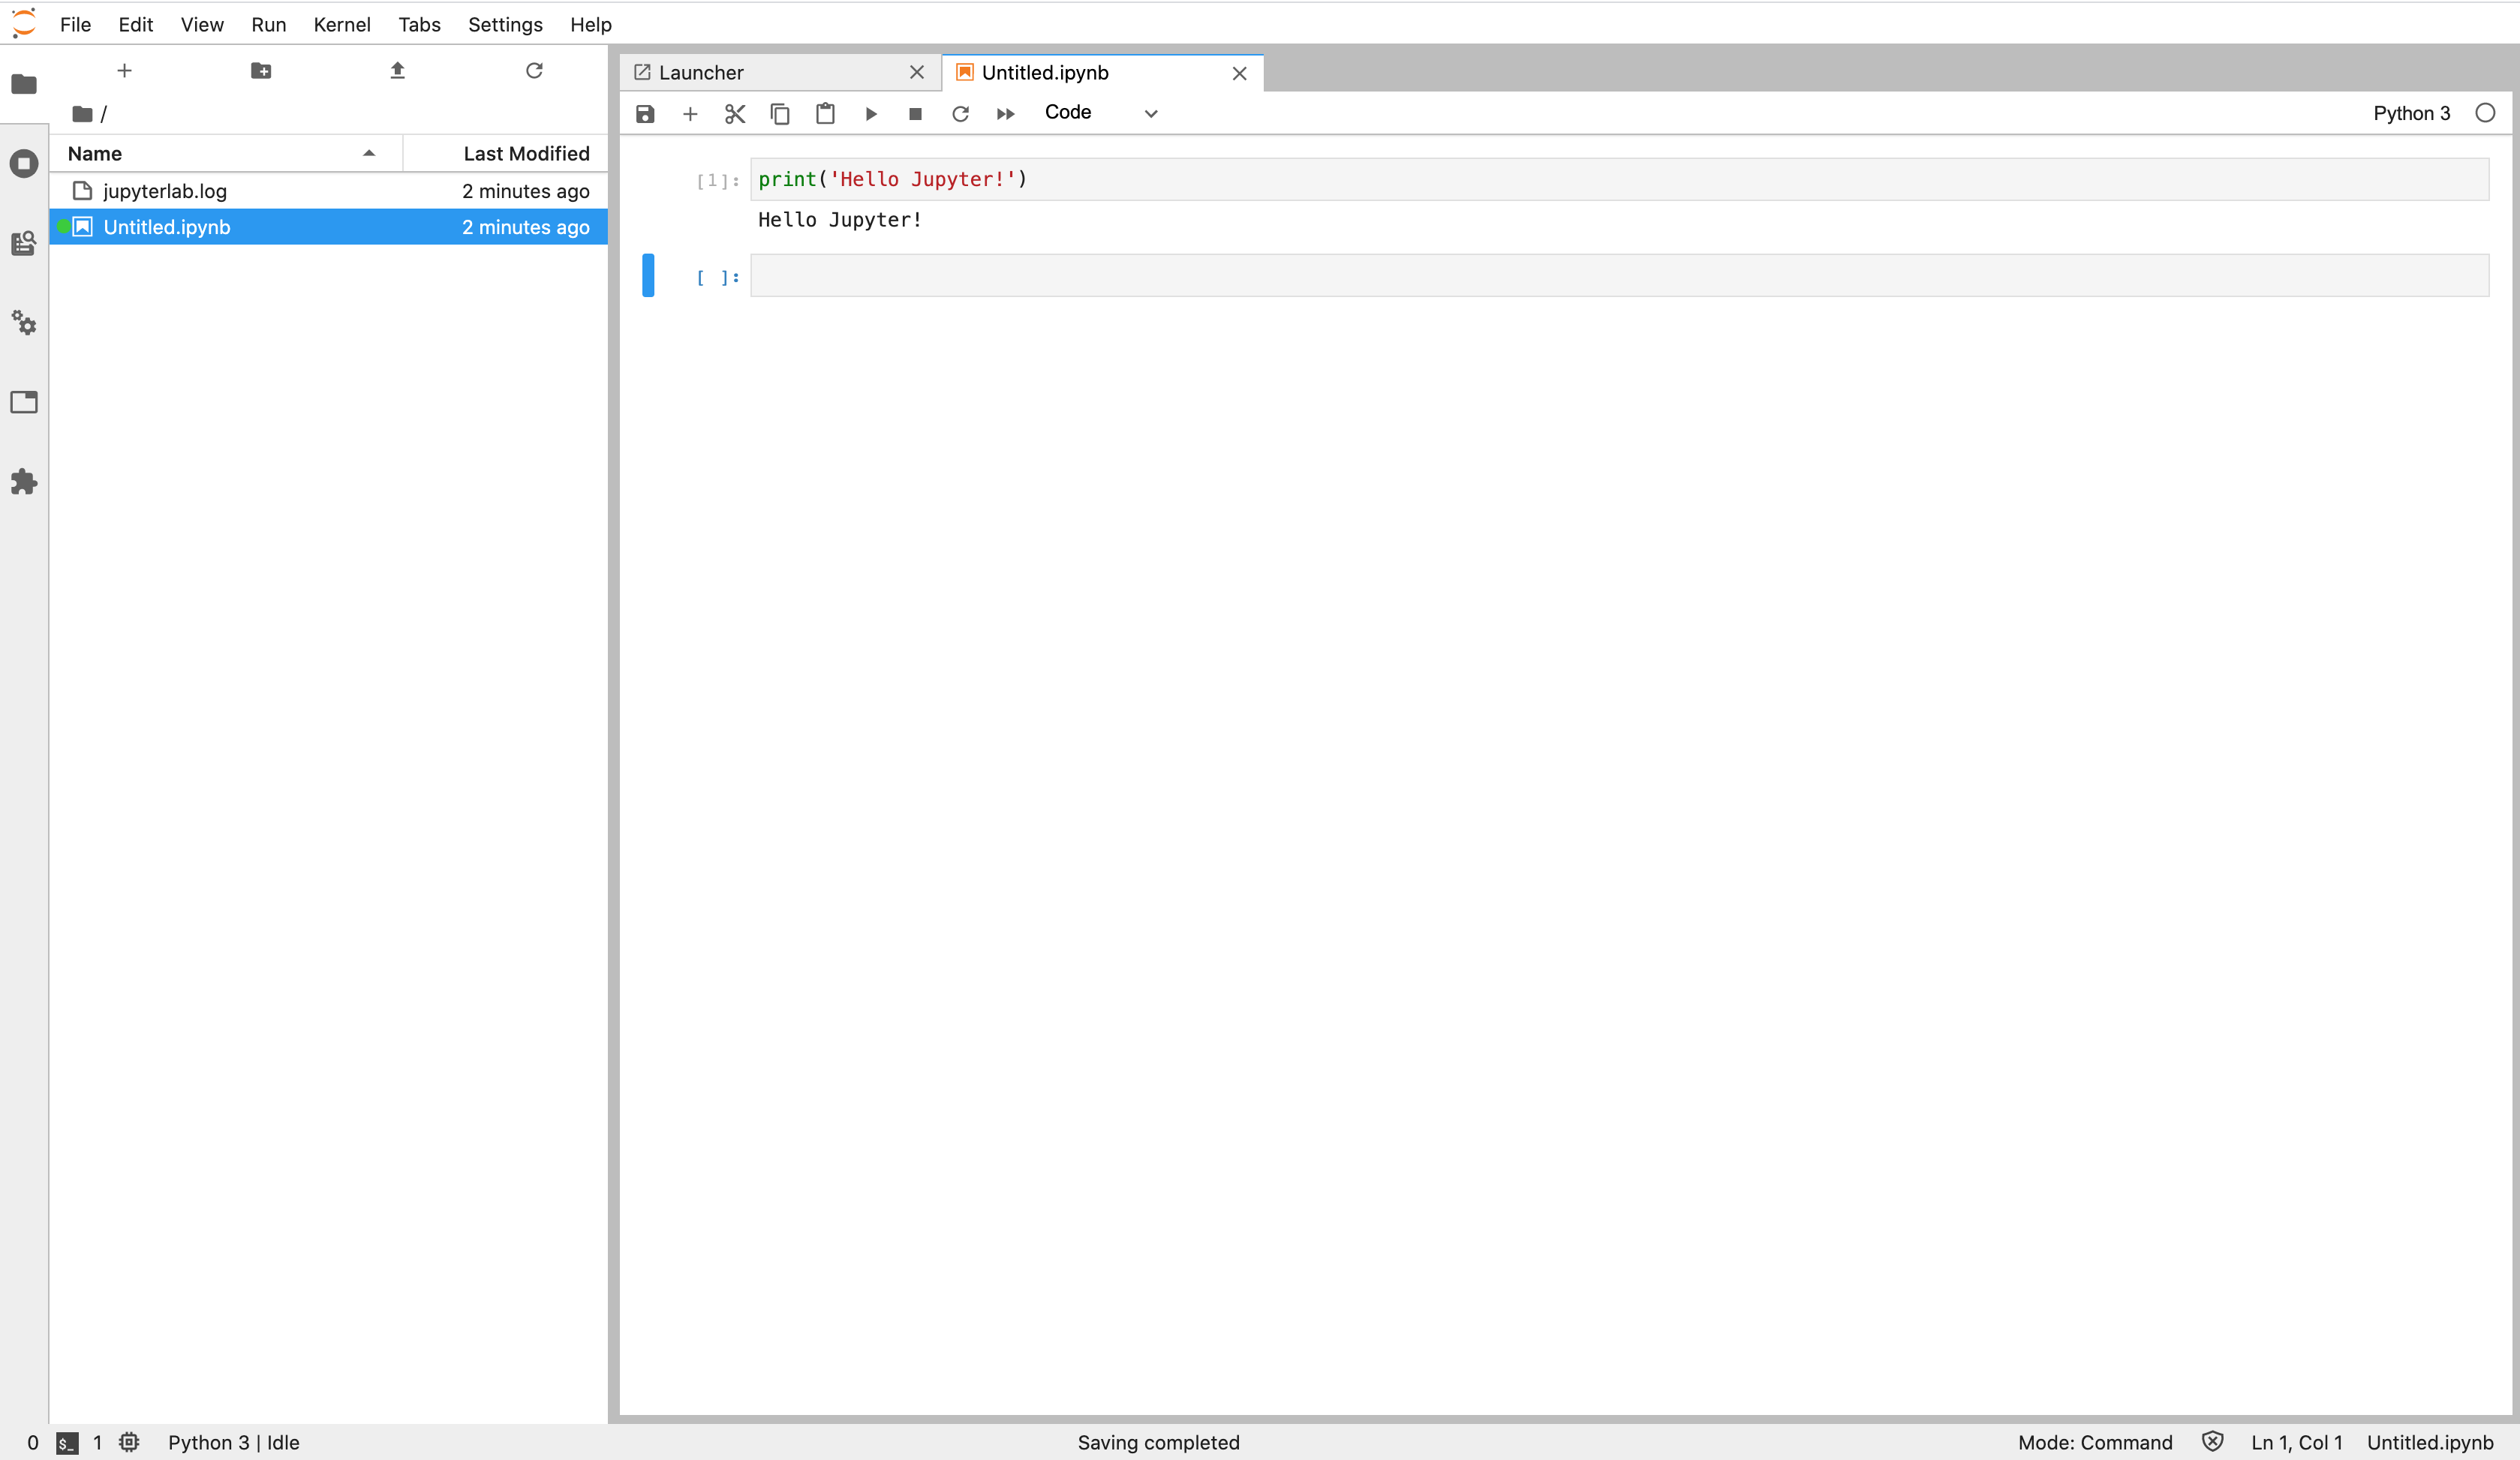The image size is (2520, 1460).
Task: Click Python 3 | Idle in status bar
Action: pyautogui.click(x=233, y=1442)
